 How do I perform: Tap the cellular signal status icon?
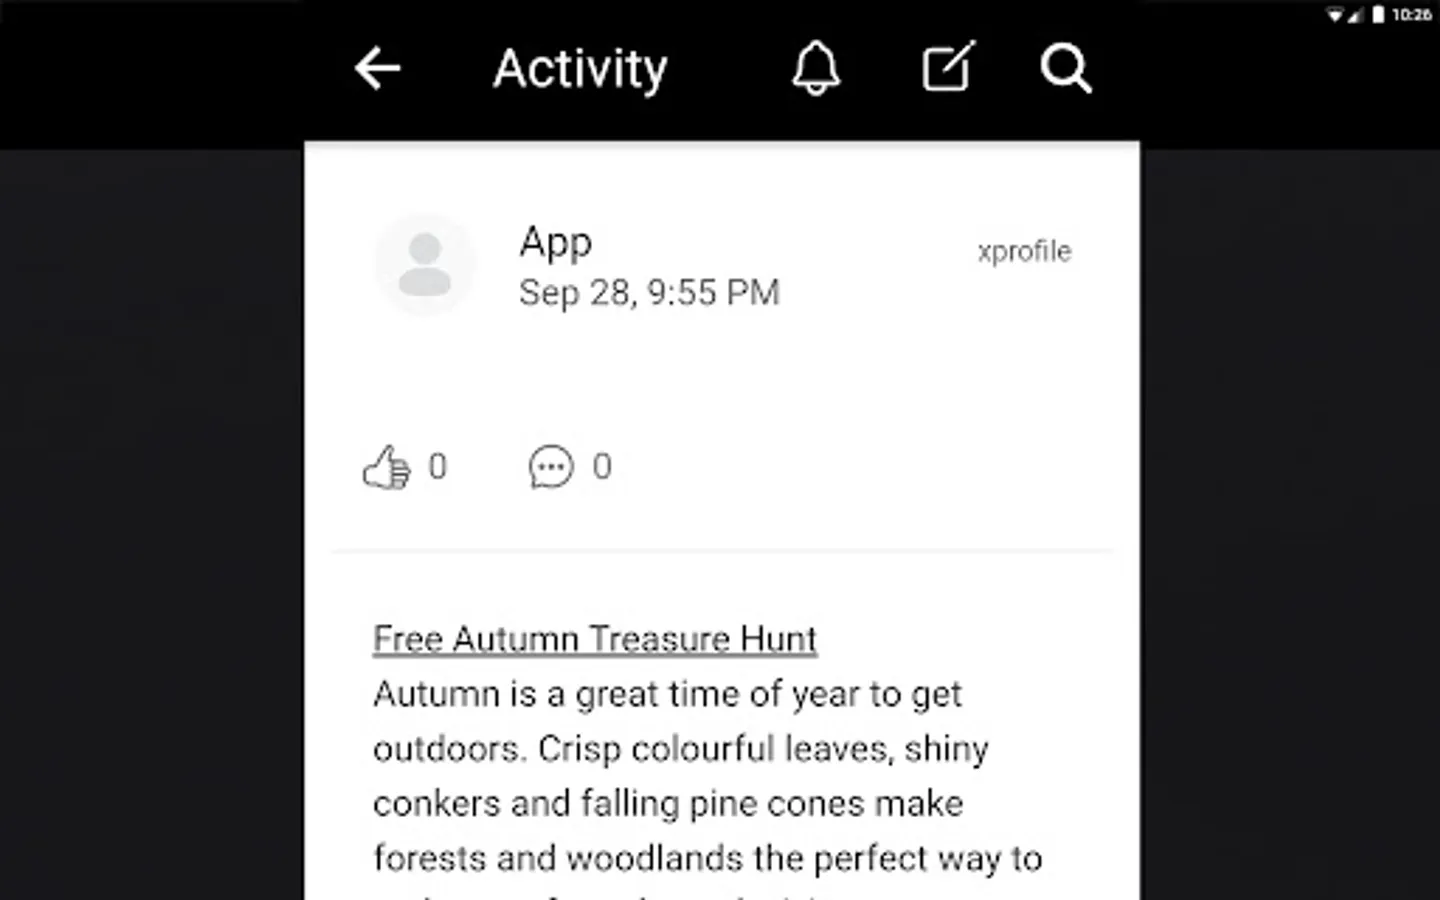click(1356, 14)
